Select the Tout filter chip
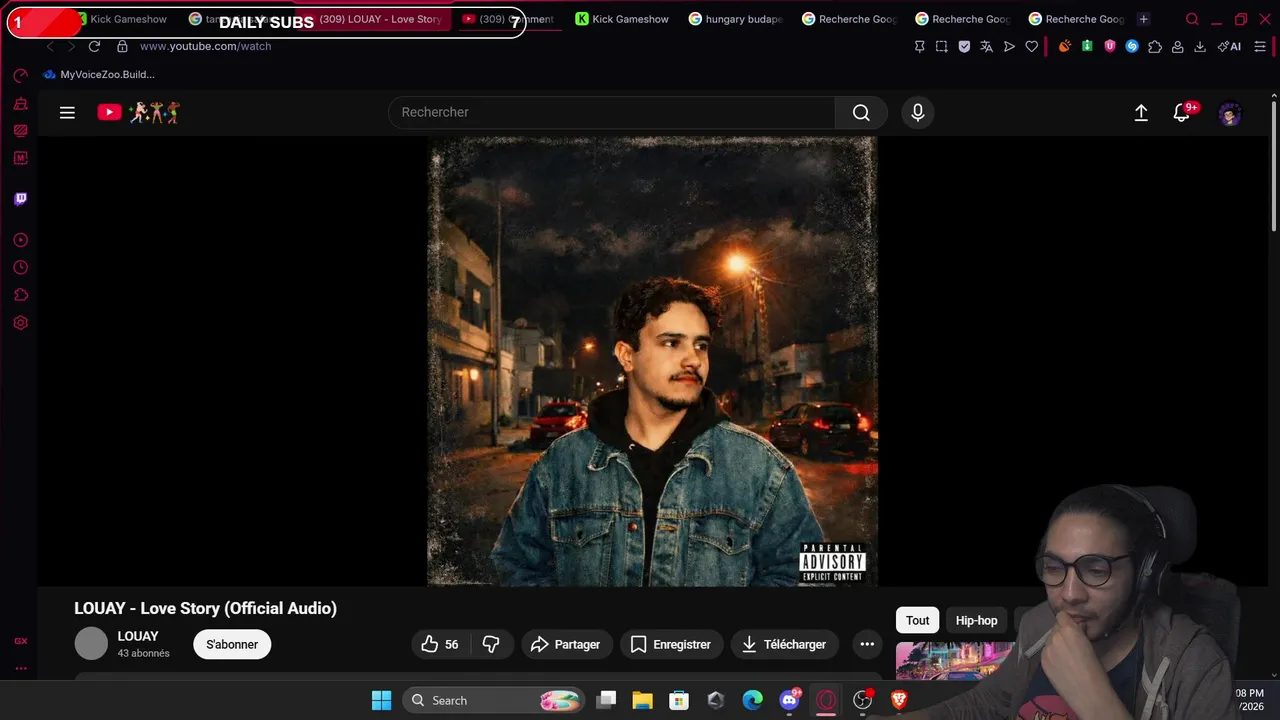This screenshot has height=720, width=1280. (918, 621)
